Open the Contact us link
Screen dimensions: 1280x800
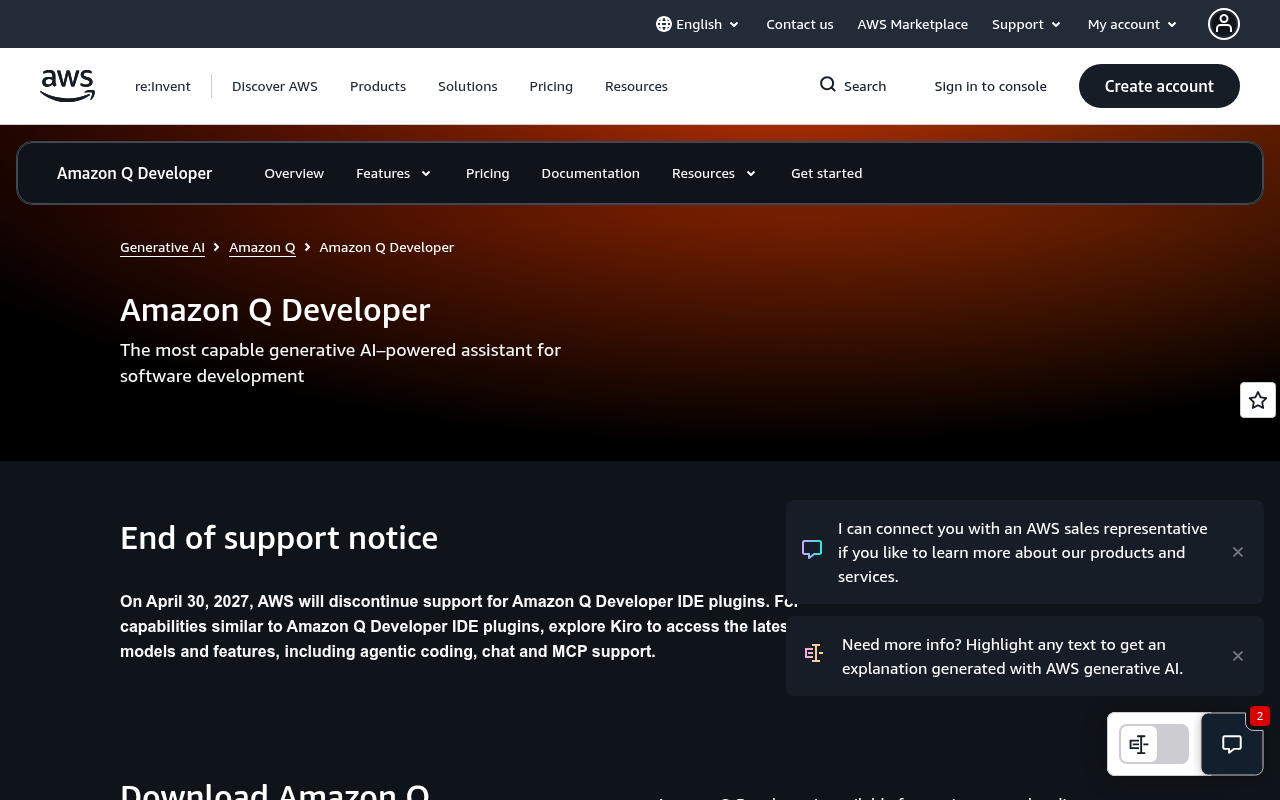800,24
